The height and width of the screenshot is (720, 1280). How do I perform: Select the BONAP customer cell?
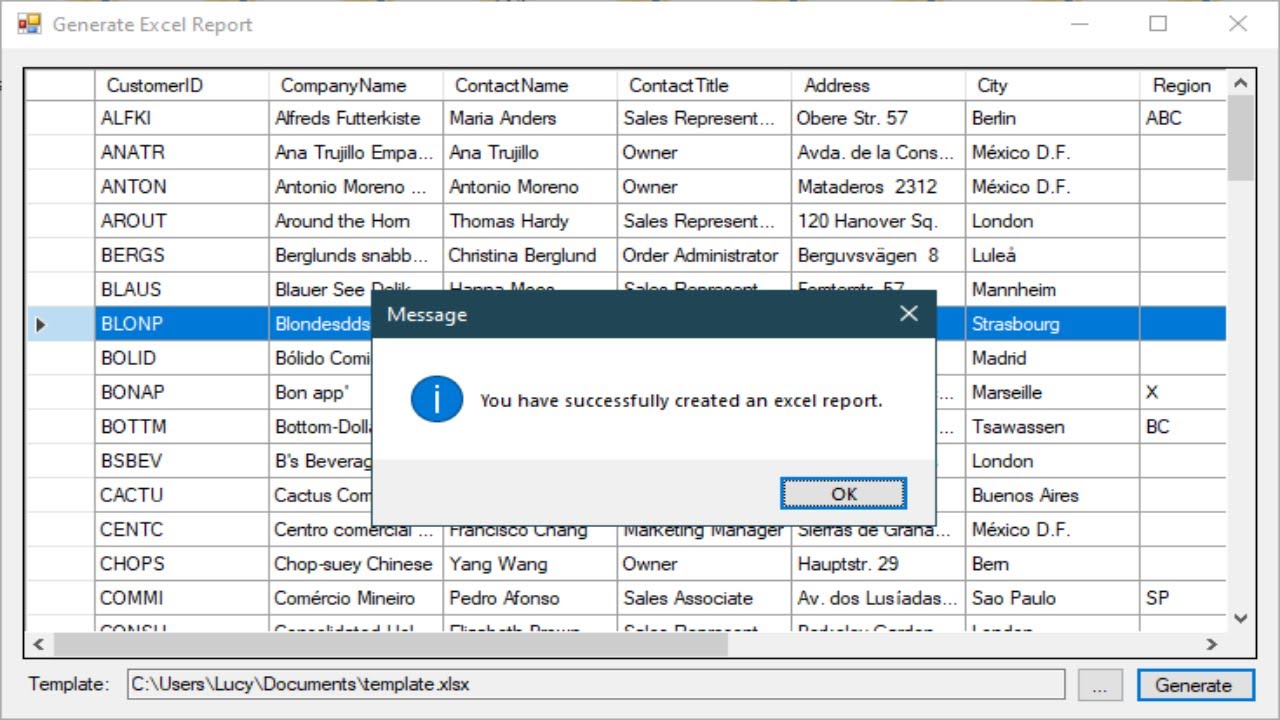pos(181,392)
